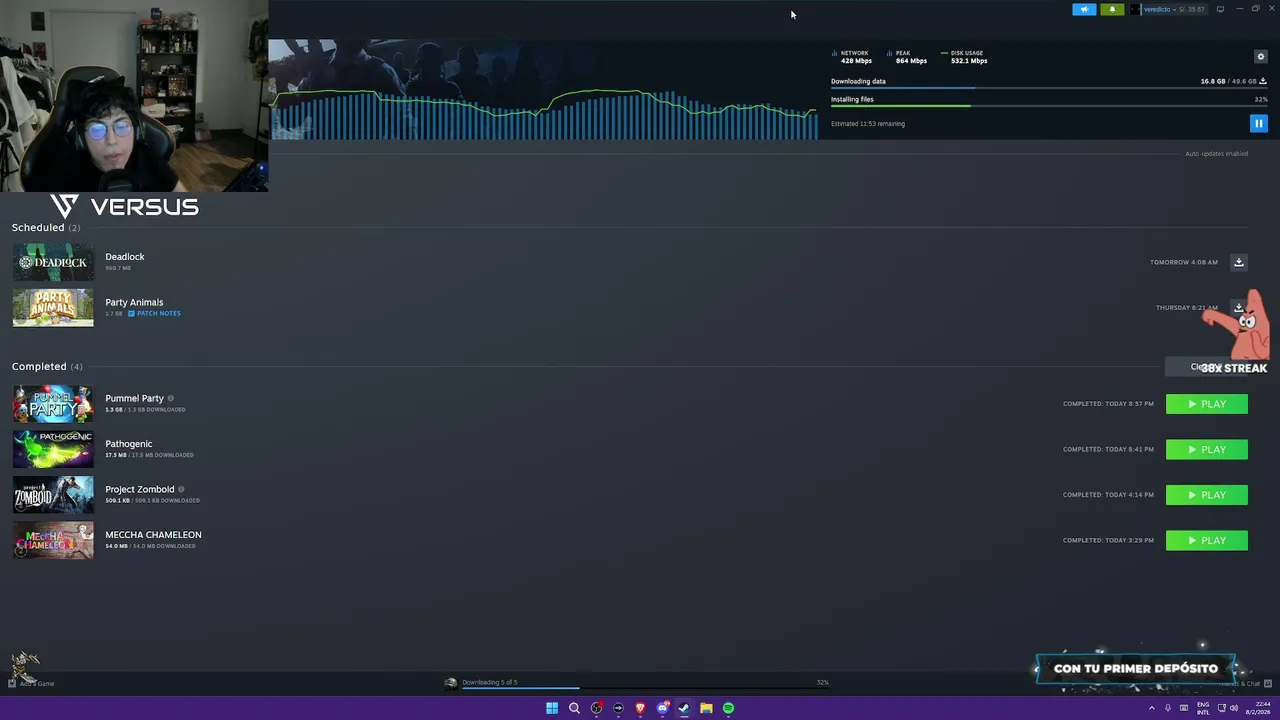
Task: Click the Completed section heading
Action: point(47,367)
